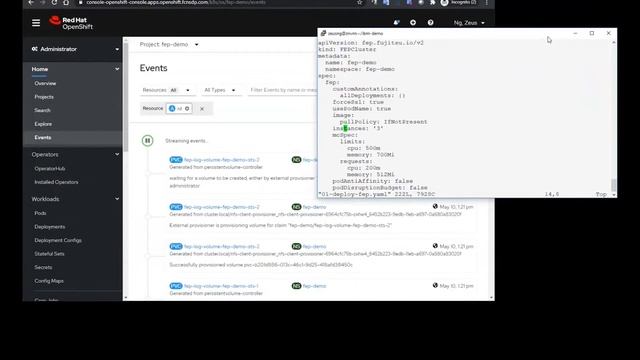Click the "kind: FEPCluster" line in terminal
This screenshot has height=360, width=640.
(347, 49)
